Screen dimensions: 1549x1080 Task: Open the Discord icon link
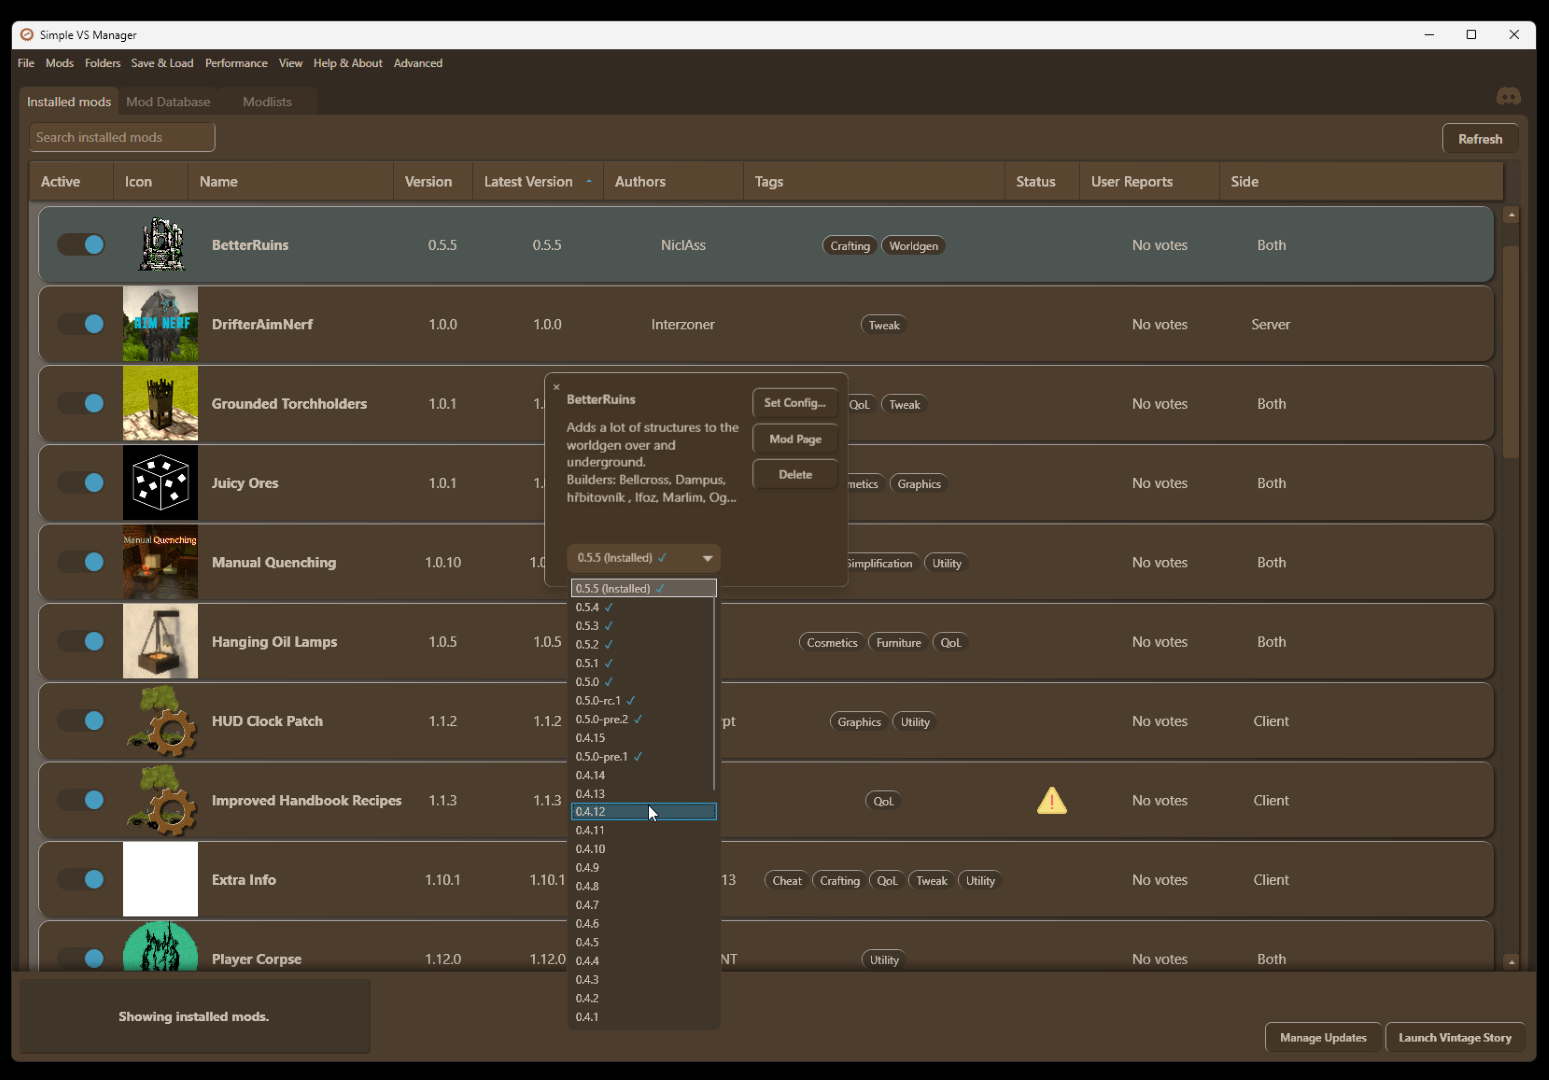(1508, 97)
